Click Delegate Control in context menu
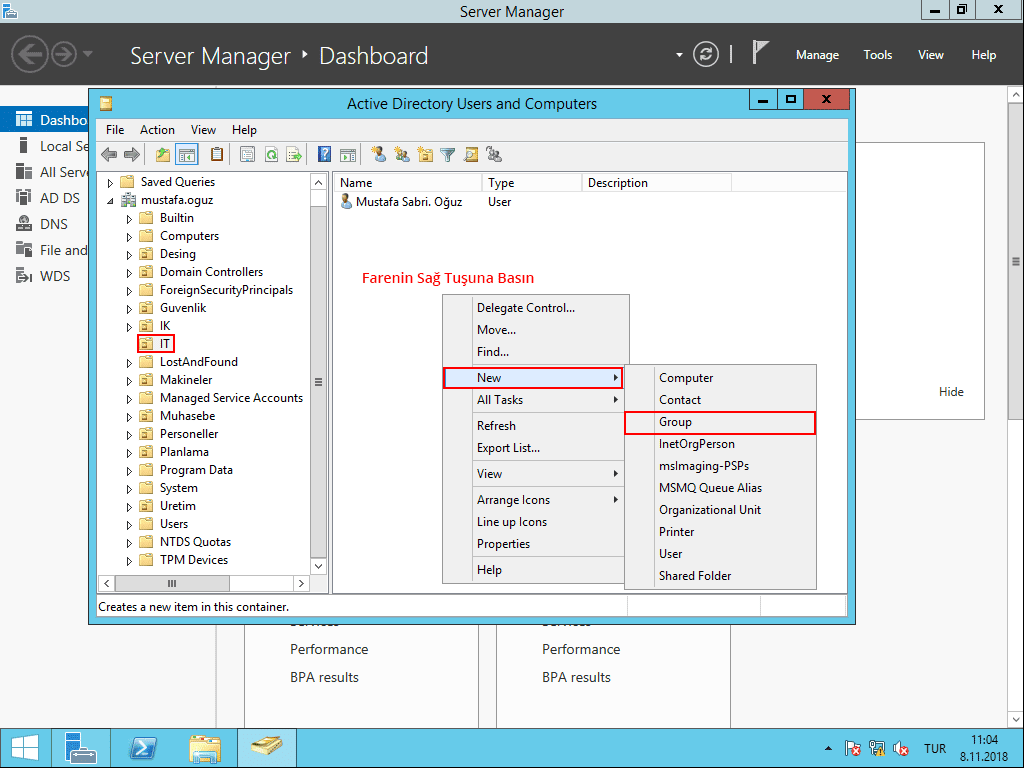The height and width of the screenshot is (768, 1024). (x=534, y=308)
